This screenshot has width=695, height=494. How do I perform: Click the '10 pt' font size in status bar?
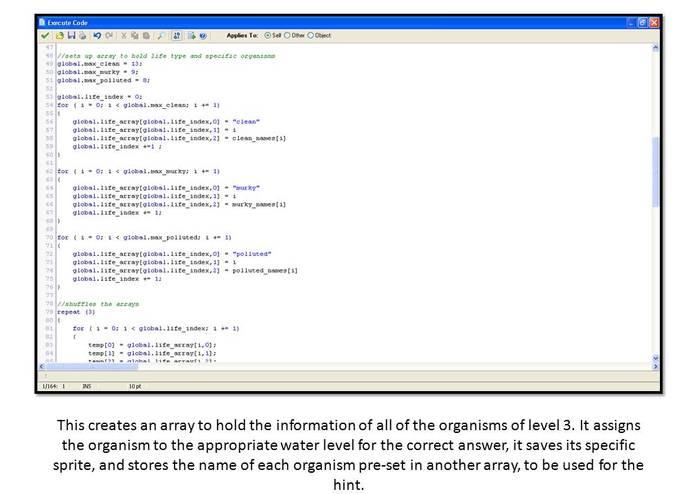(x=135, y=386)
